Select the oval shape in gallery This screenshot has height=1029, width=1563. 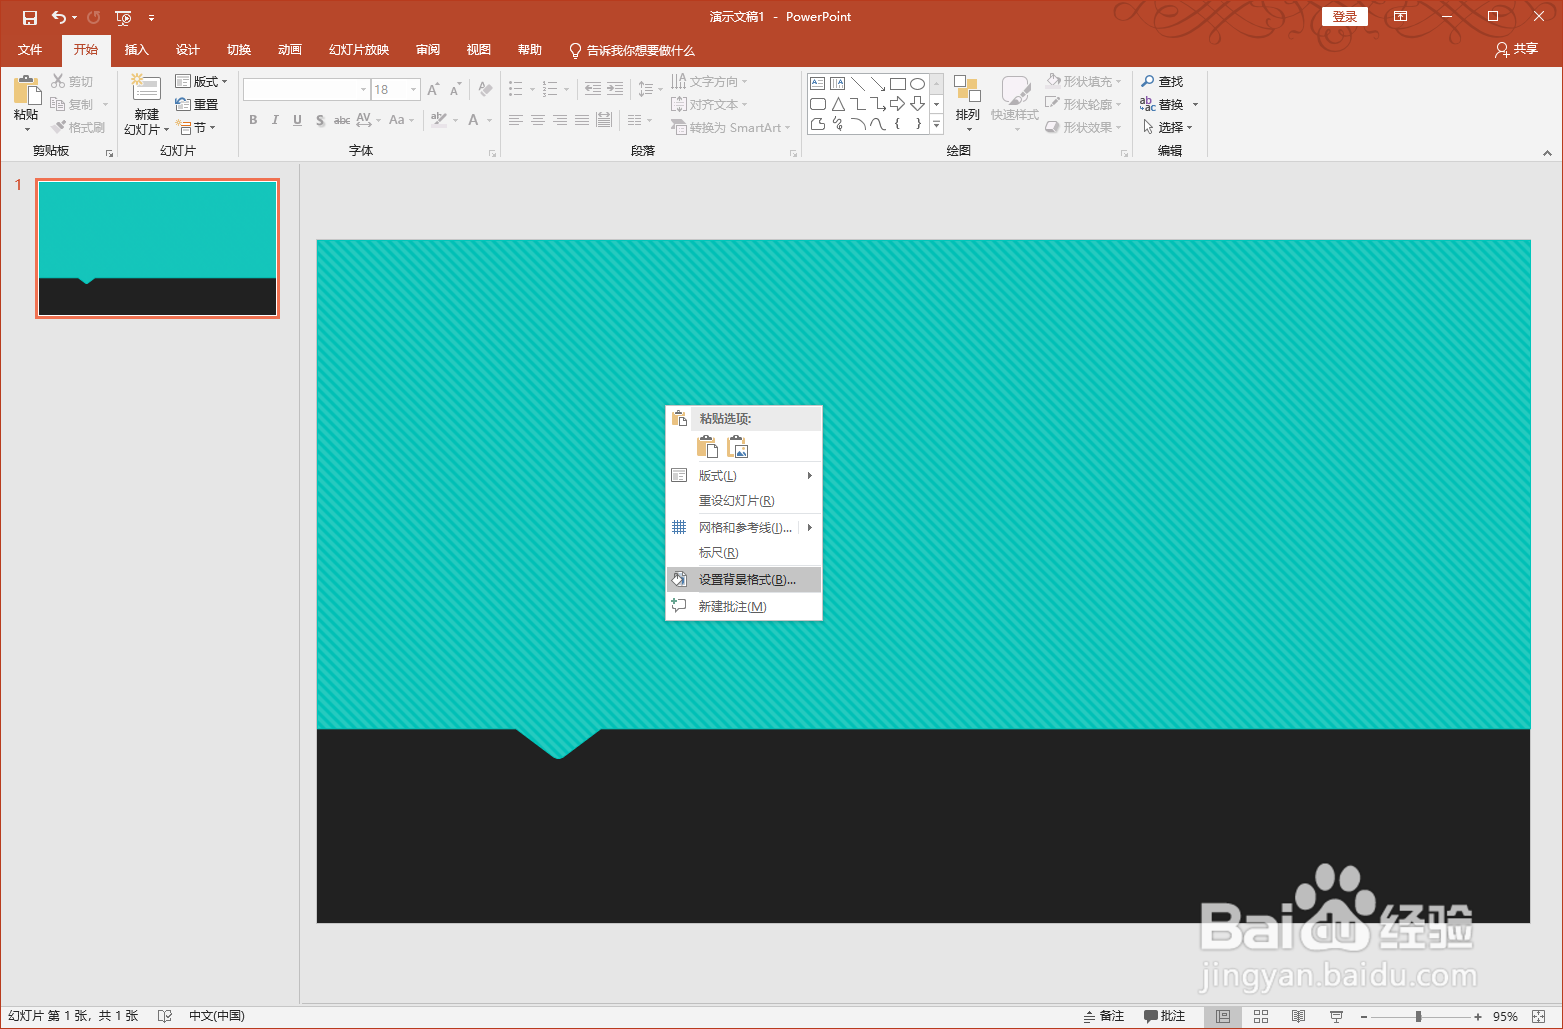(x=917, y=84)
